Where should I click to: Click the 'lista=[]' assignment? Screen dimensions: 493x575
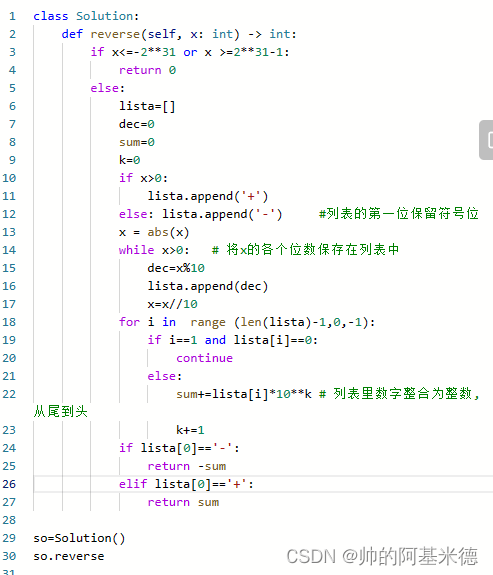pyautogui.click(x=147, y=106)
